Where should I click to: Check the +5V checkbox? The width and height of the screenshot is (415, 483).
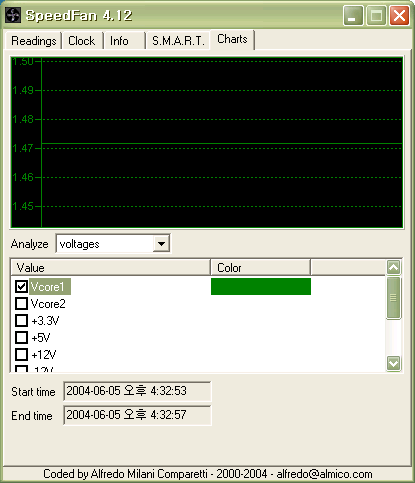21,337
